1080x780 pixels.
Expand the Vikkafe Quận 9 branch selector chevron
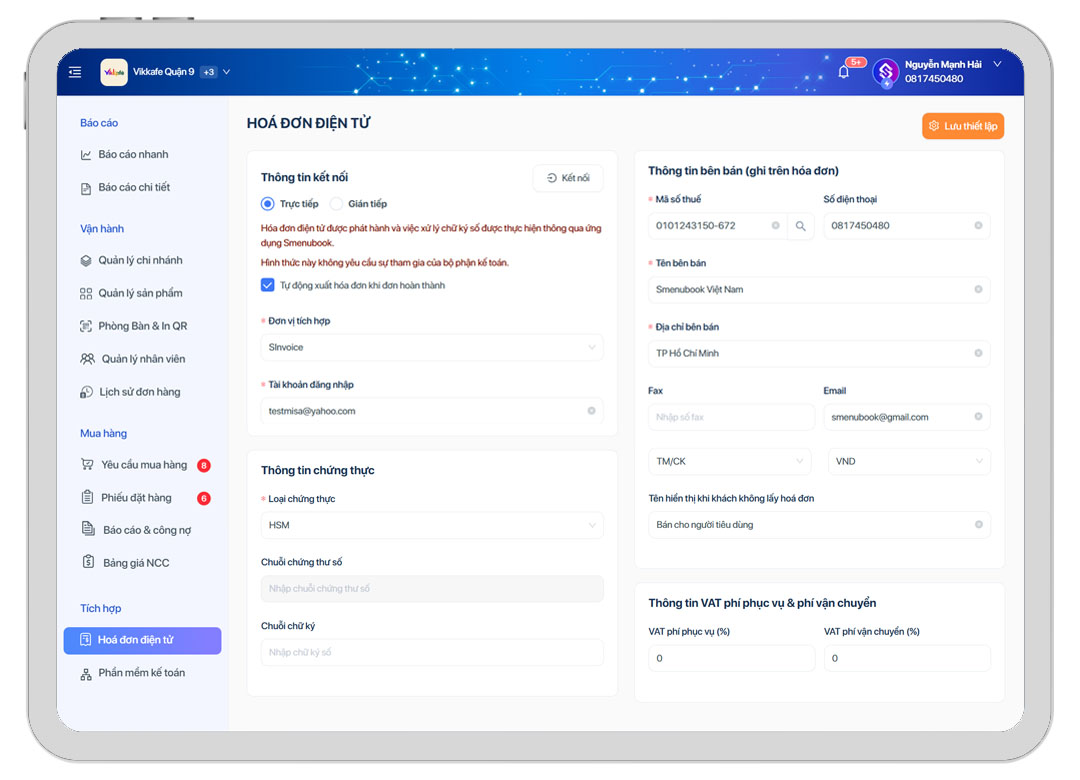227,72
